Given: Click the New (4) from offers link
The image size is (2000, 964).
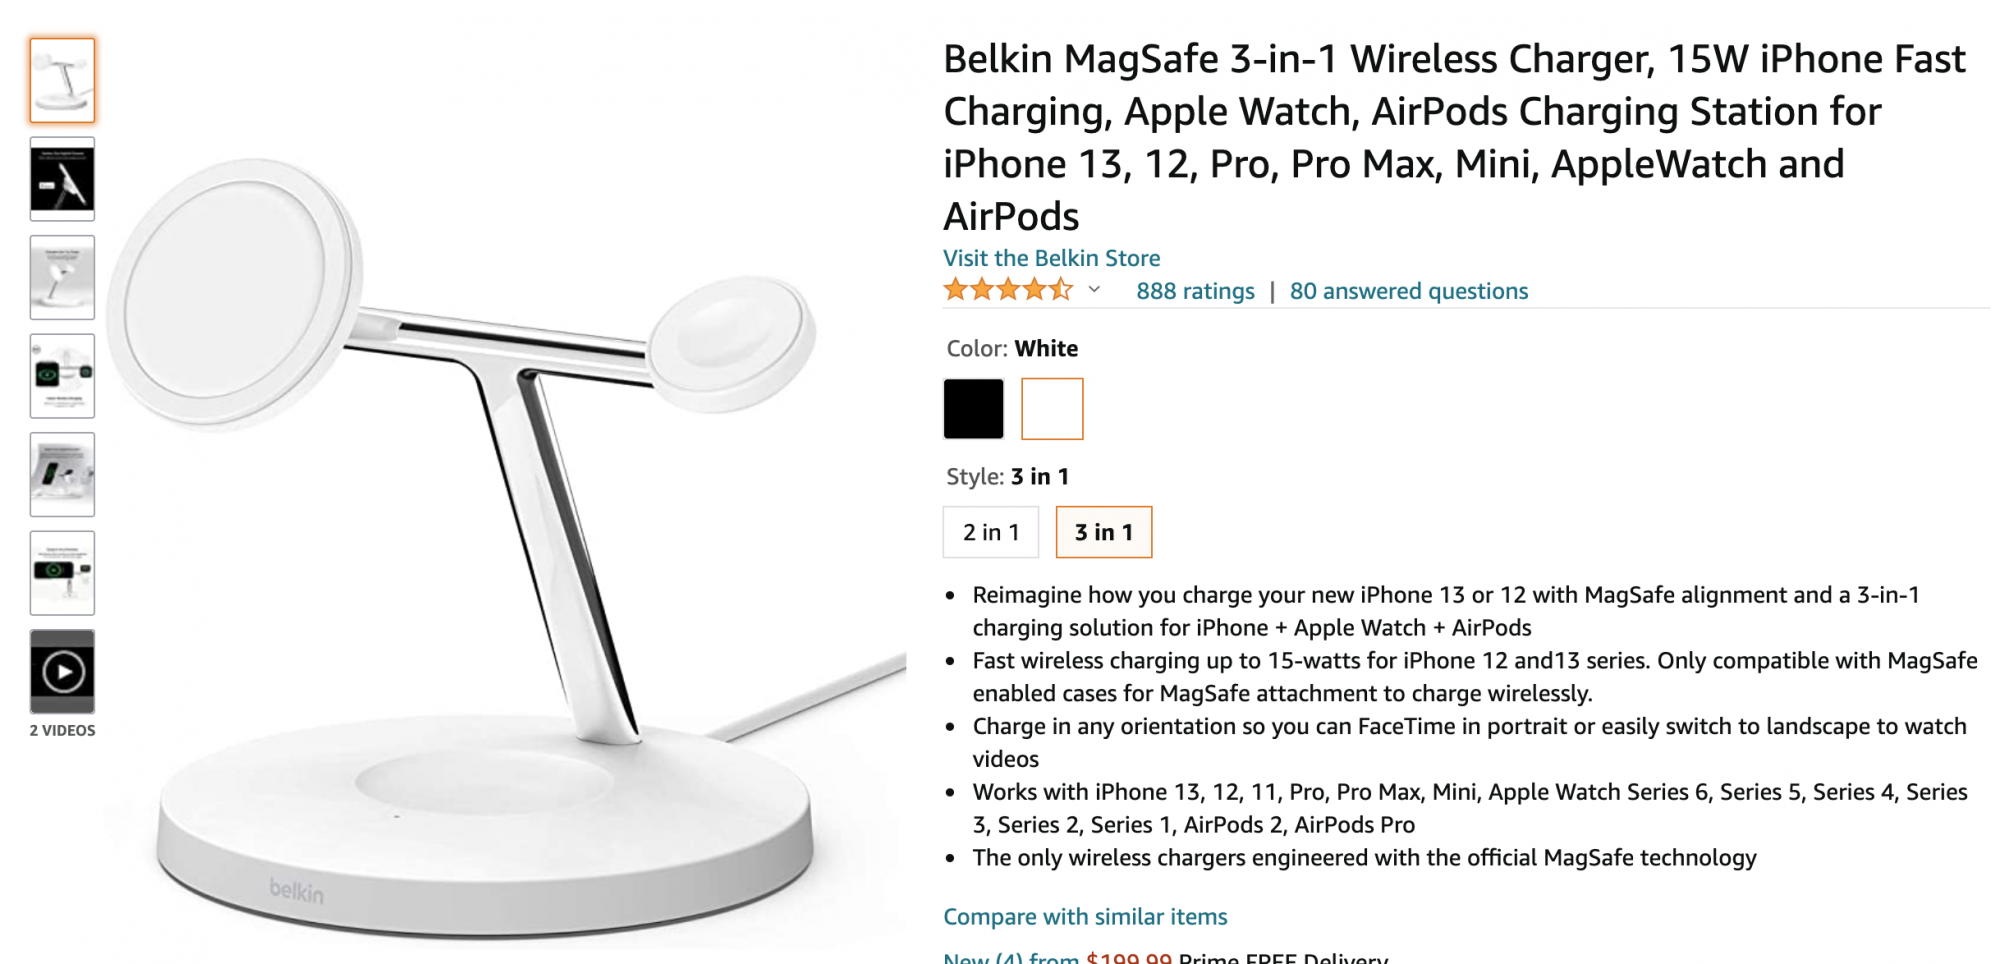Looking at the screenshot, I should (x=1011, y=957).
